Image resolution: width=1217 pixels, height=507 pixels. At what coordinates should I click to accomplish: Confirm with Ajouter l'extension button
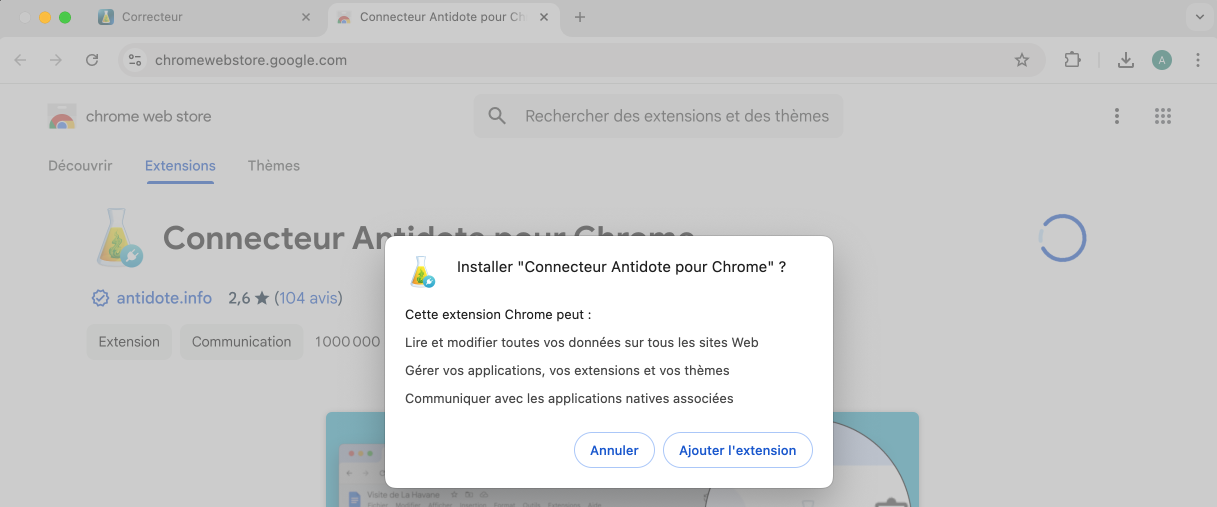pos(737,450)
